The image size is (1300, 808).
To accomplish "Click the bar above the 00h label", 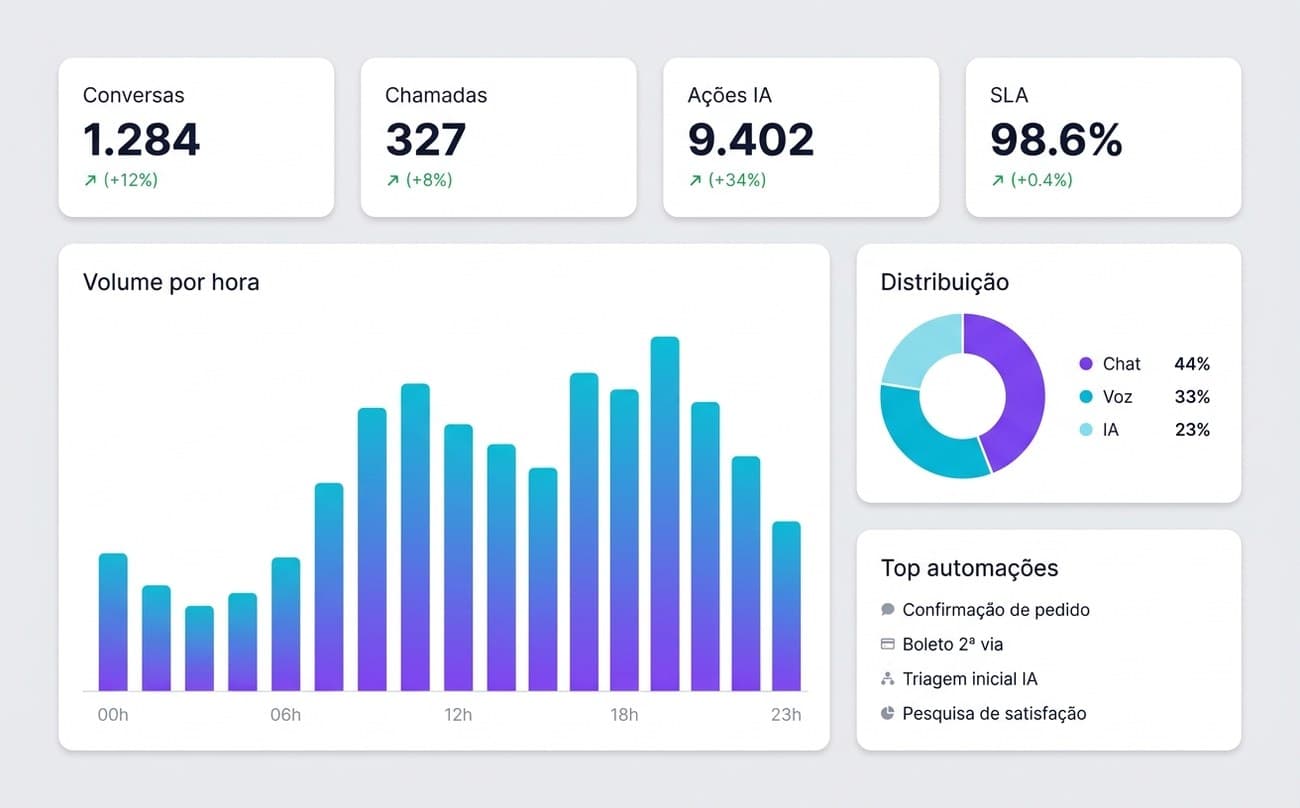I will click(113, 622).
